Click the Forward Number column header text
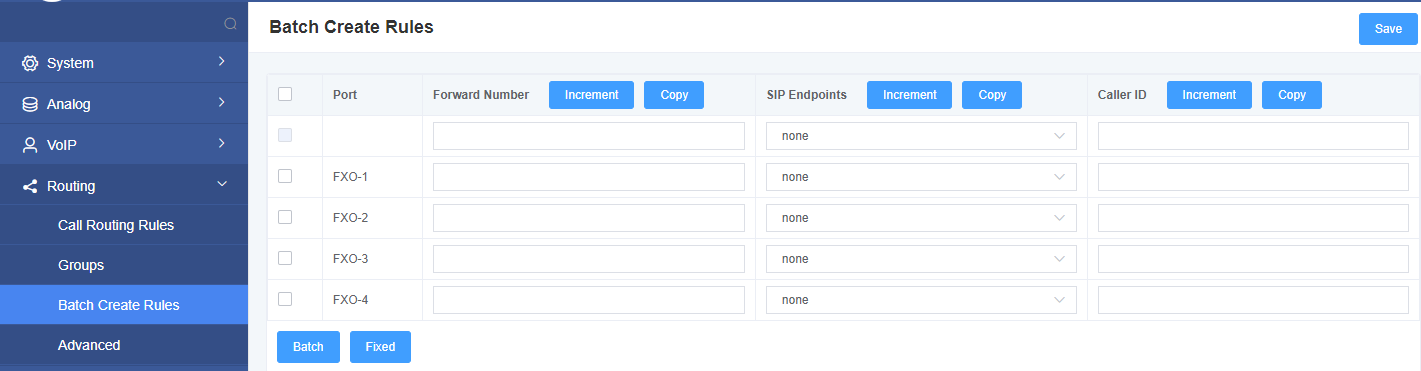 click(481, 95)
